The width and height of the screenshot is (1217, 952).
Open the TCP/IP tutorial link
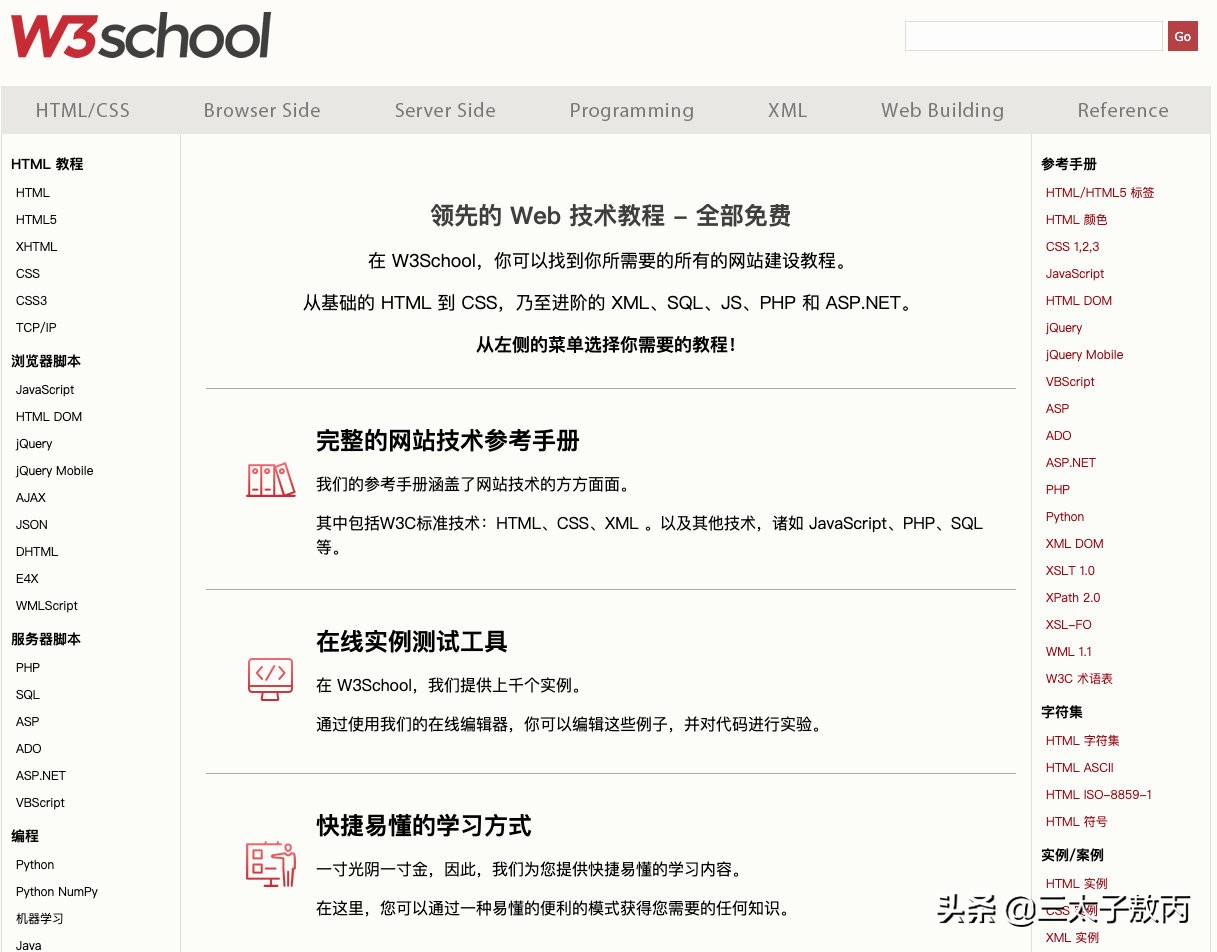[x=36, y=327]
